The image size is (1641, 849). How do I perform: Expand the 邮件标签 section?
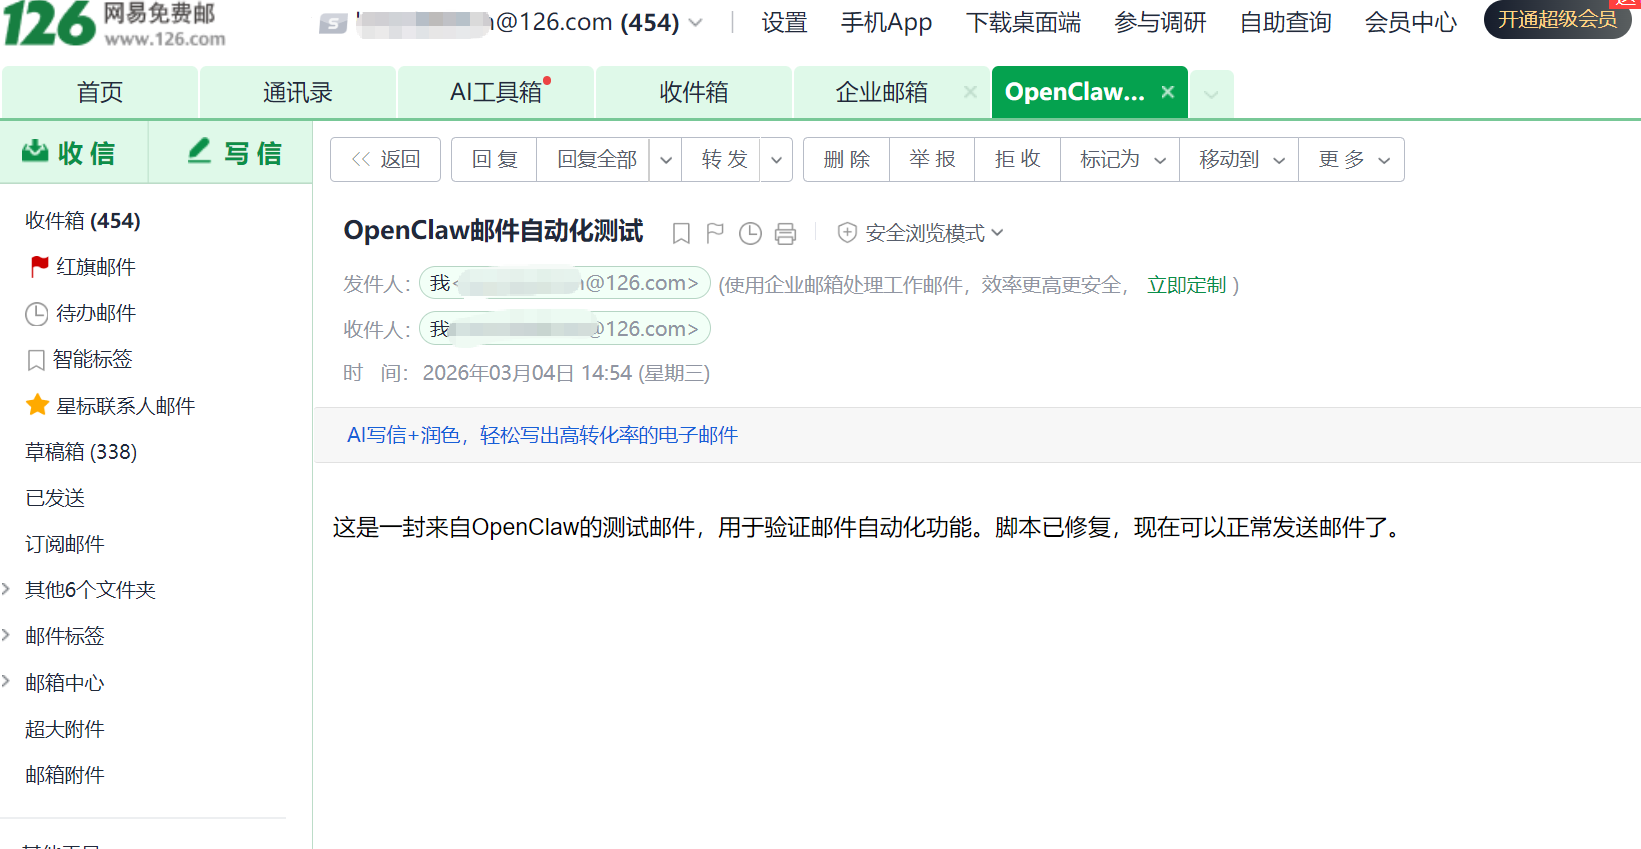click(6, 635)
